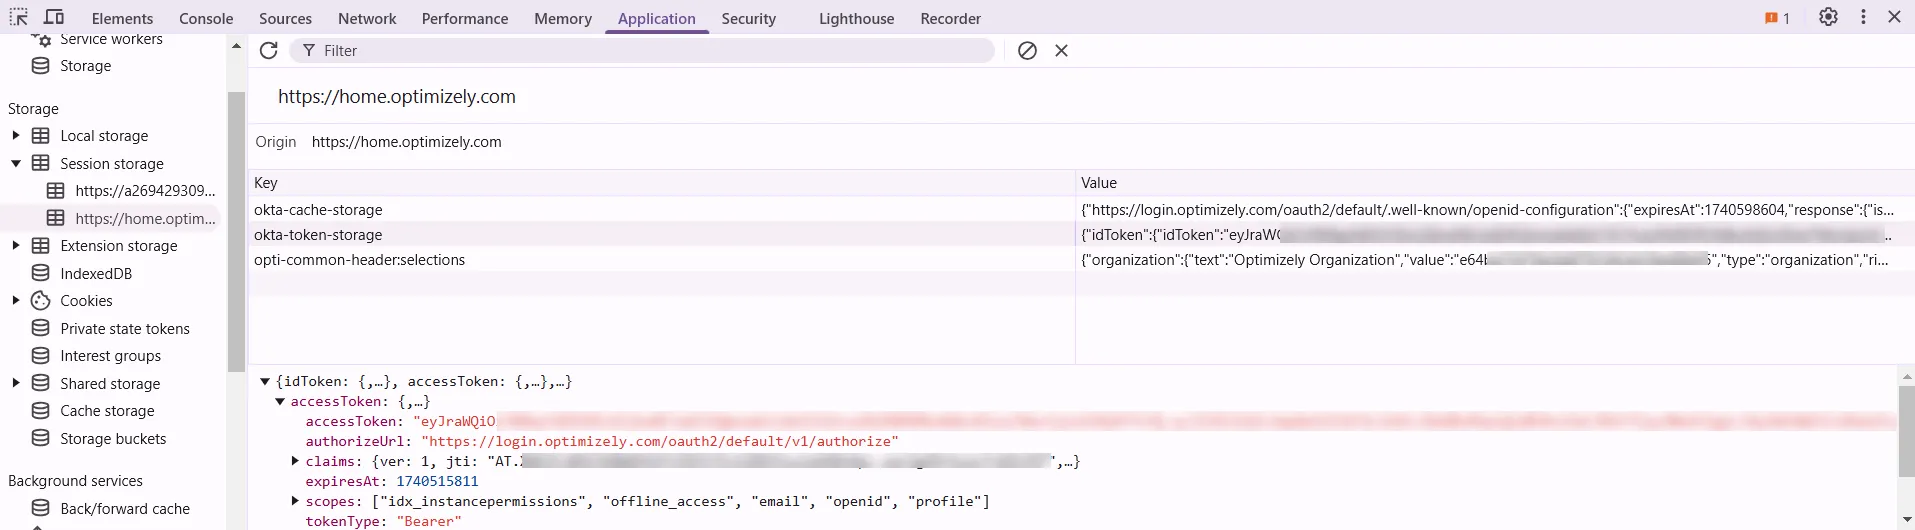The height and width of the screenshot is (530, 1915).
Task: Open the Sources tab
Action: 285,18
